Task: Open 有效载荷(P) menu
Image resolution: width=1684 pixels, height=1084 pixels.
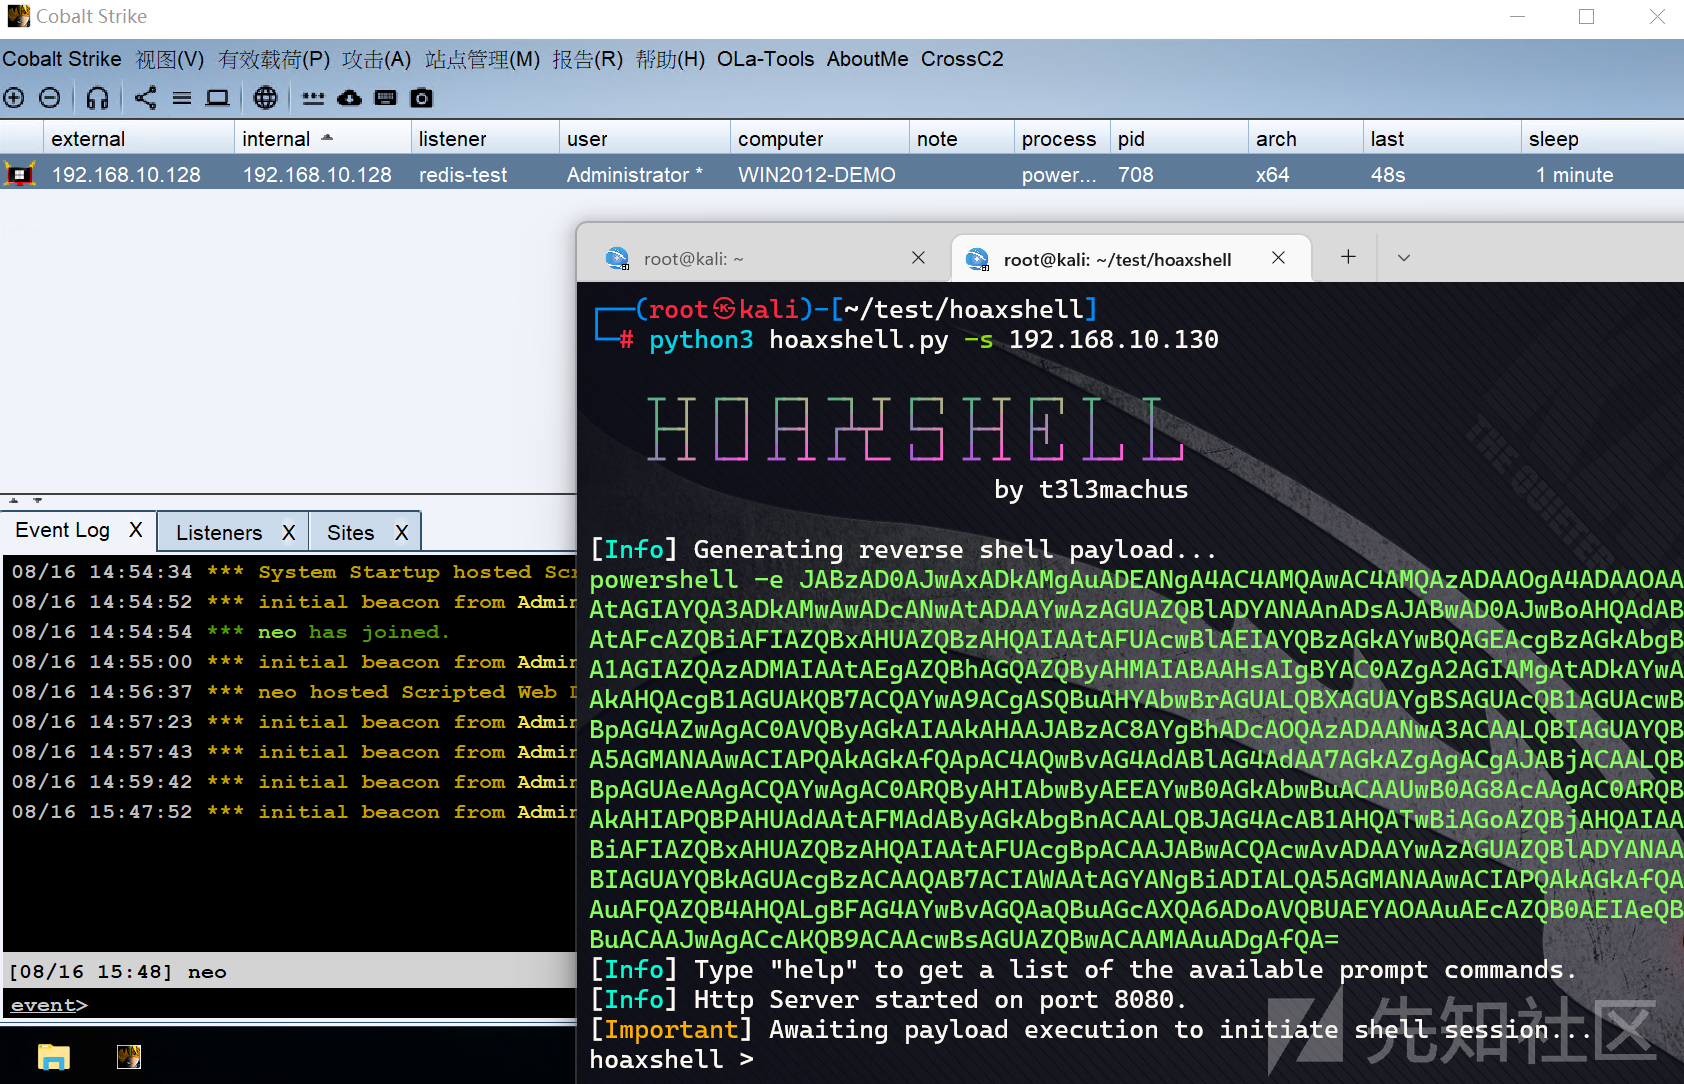Action: point(274,59)
